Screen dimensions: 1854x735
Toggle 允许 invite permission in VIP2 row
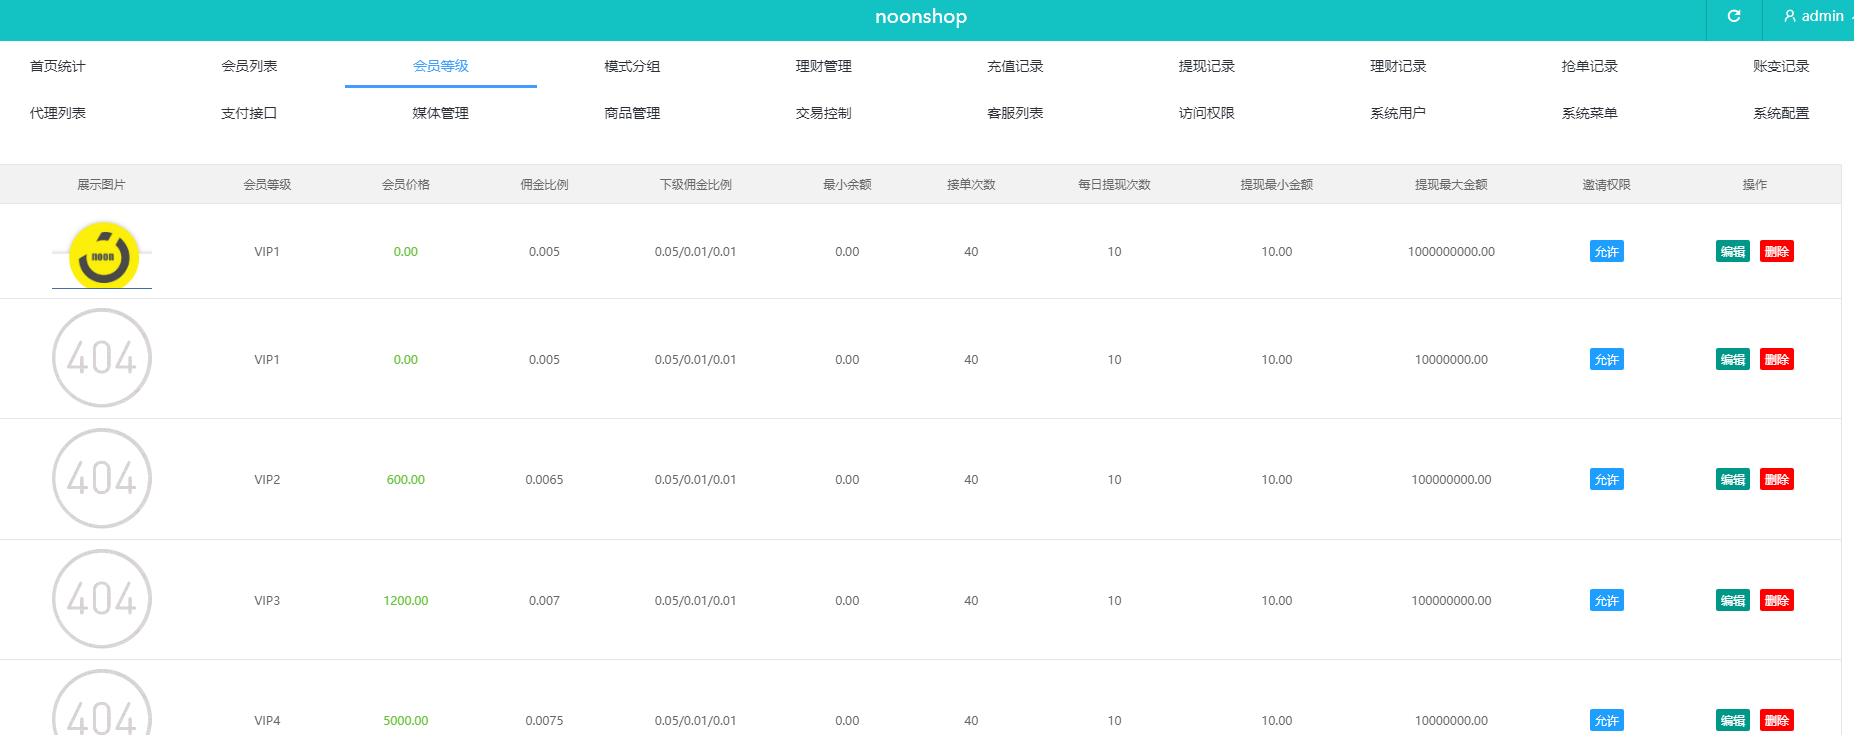point(1606,480)
